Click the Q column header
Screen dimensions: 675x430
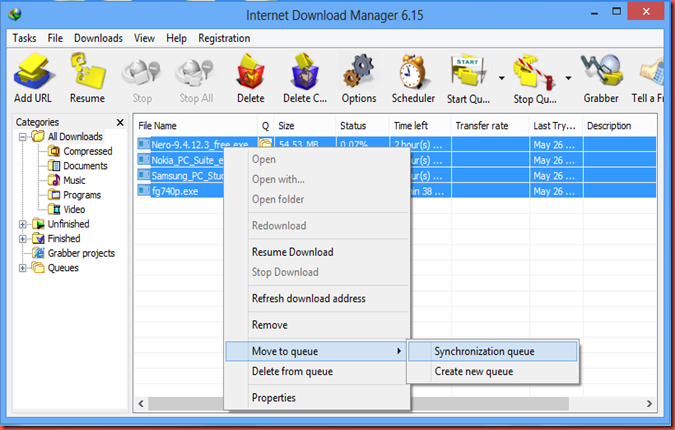(266, 126)
